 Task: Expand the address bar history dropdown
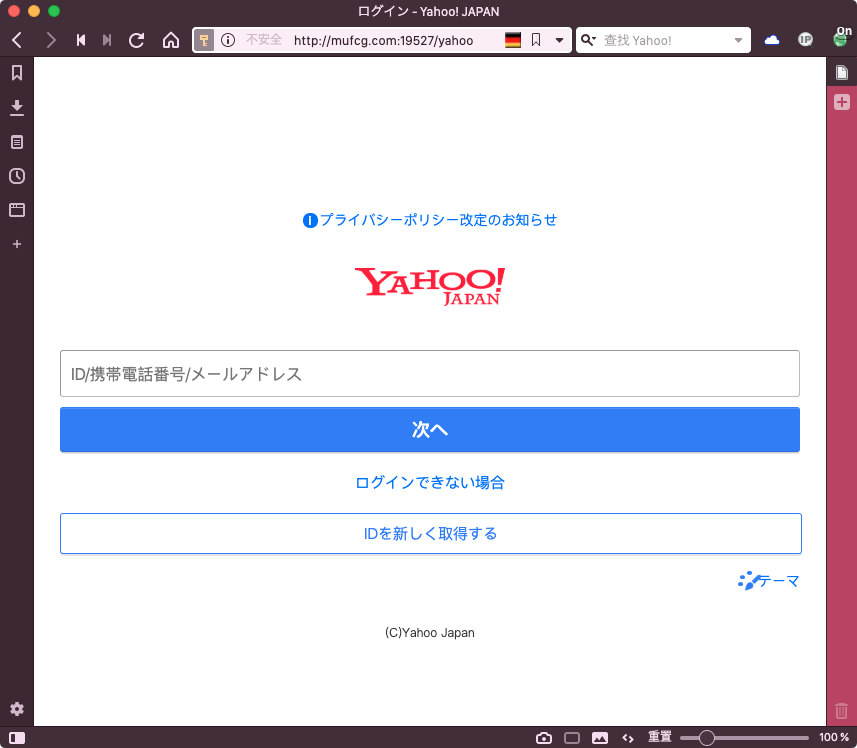point(559,40)
